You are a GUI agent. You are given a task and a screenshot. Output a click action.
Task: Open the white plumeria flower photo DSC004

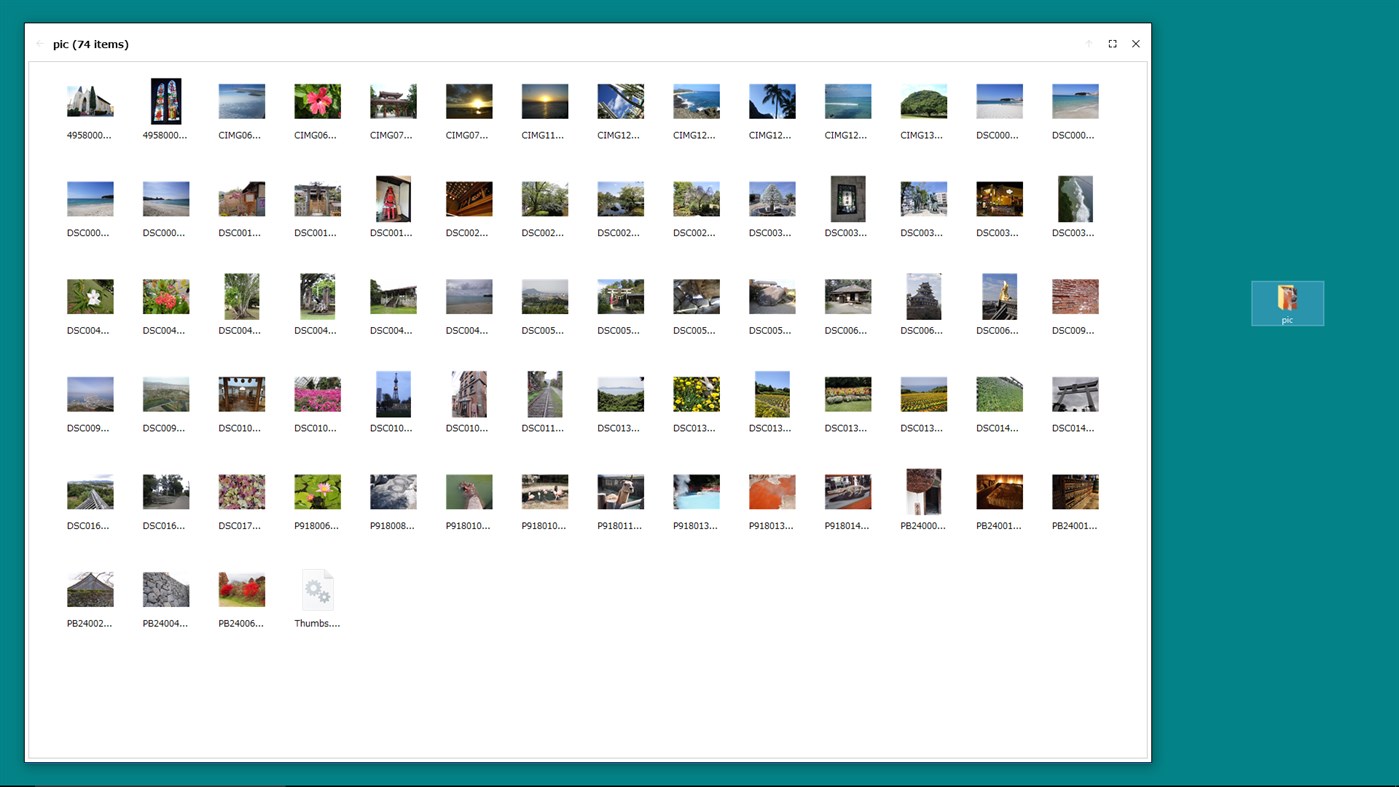coord(90,295)
